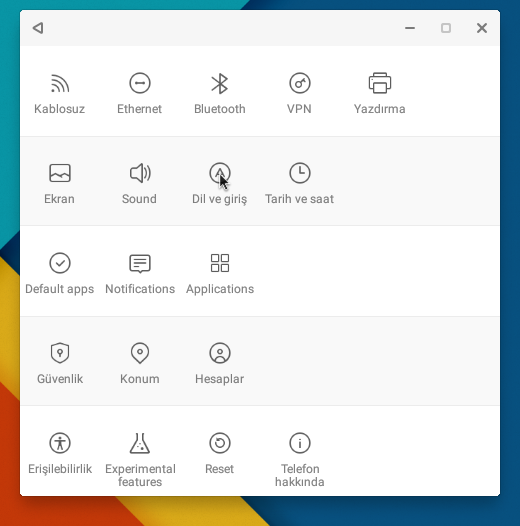Image resolution: width=520 pixels, height=526 pixels.
Task: Open Sound settings
Action: pos(140,183)
